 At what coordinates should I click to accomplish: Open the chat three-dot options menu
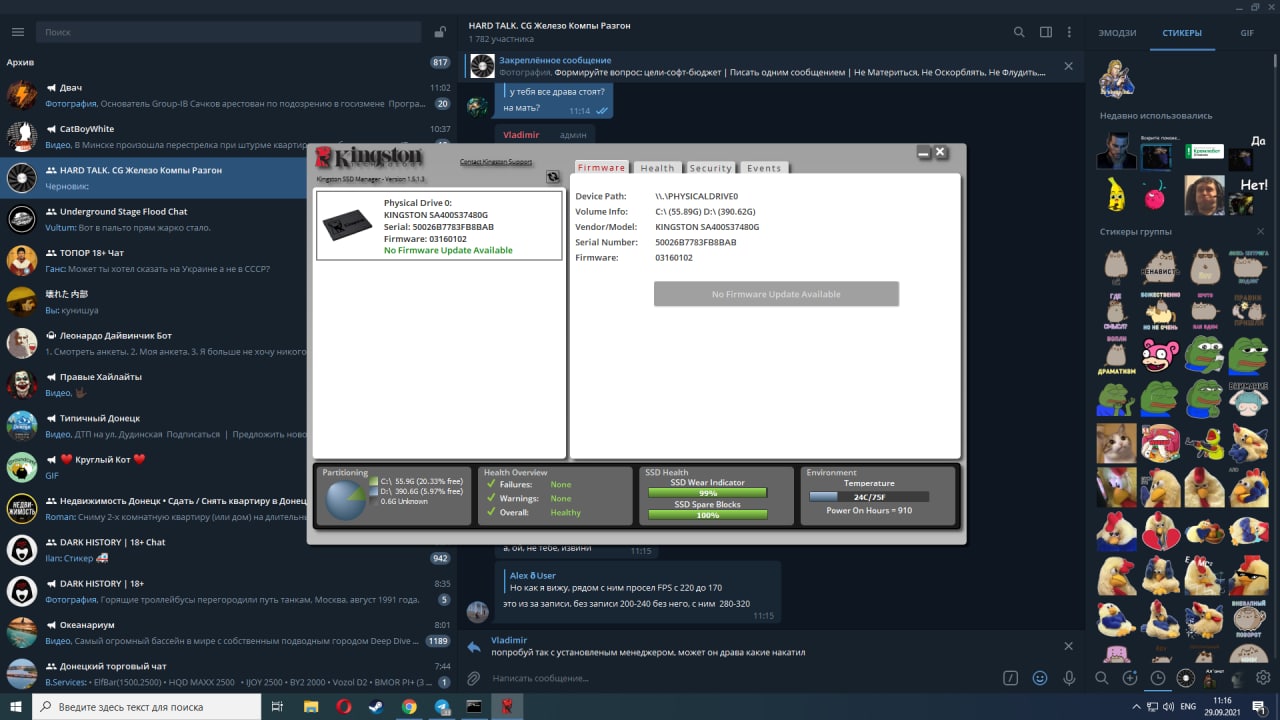point(1070,32)
